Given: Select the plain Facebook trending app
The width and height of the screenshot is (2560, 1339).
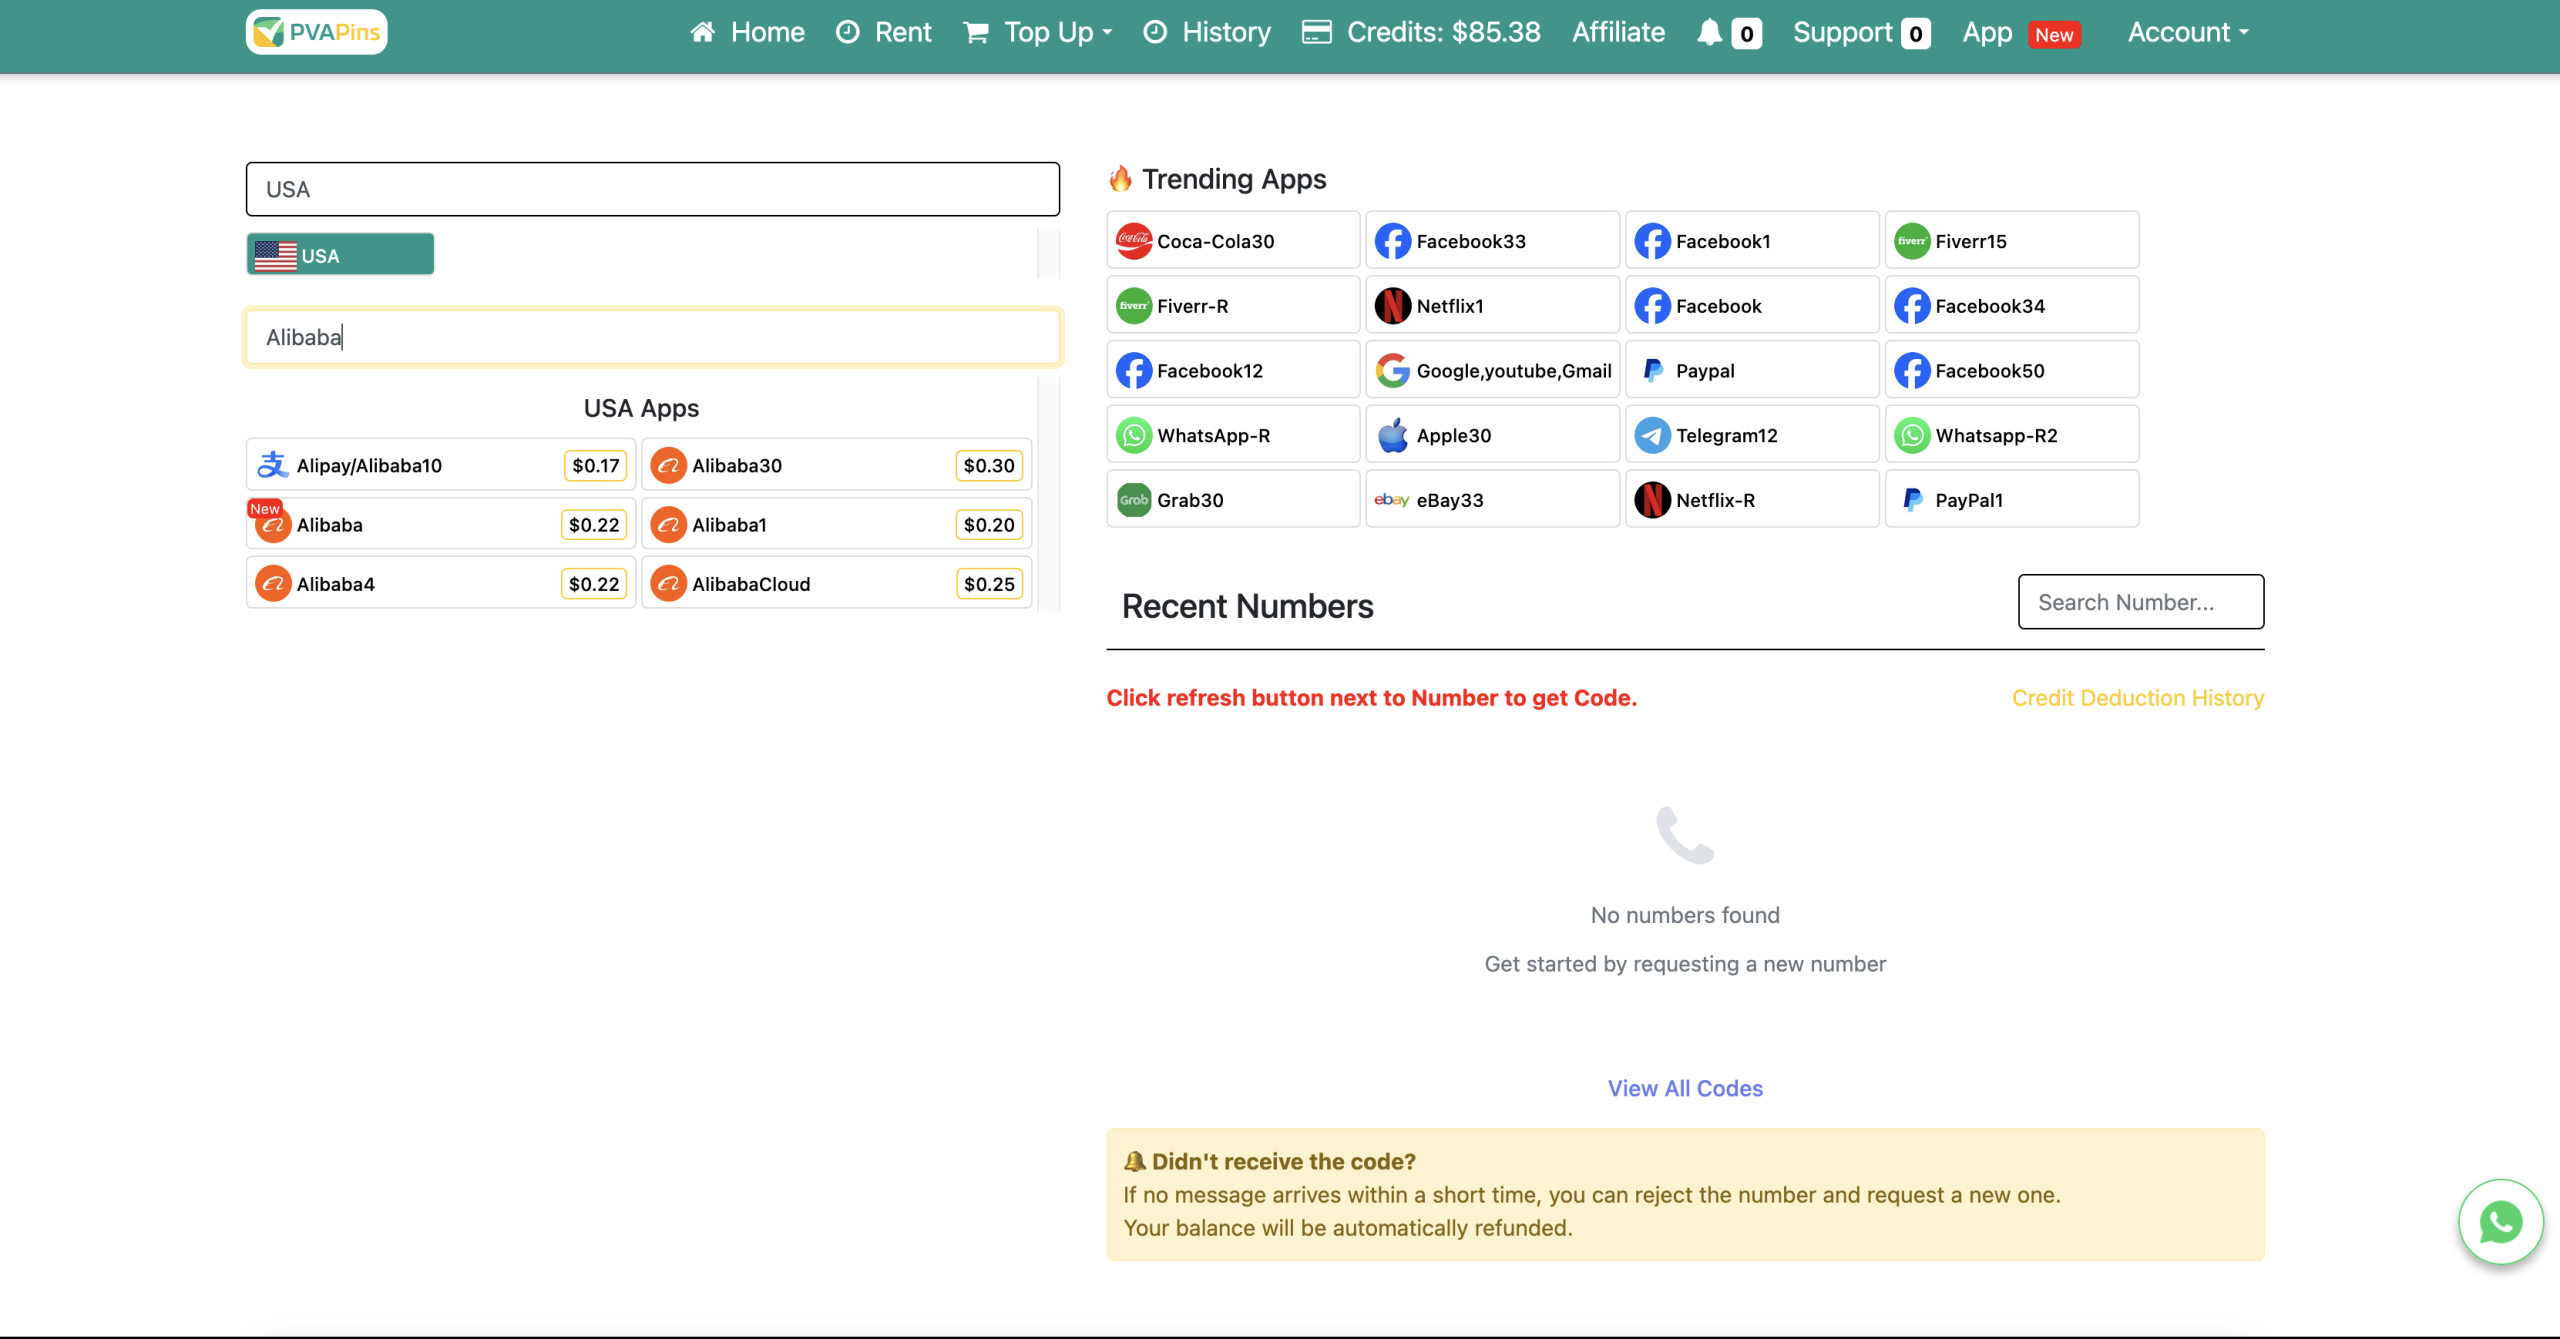Looking at the screenshot, I should pos(1752,305).
